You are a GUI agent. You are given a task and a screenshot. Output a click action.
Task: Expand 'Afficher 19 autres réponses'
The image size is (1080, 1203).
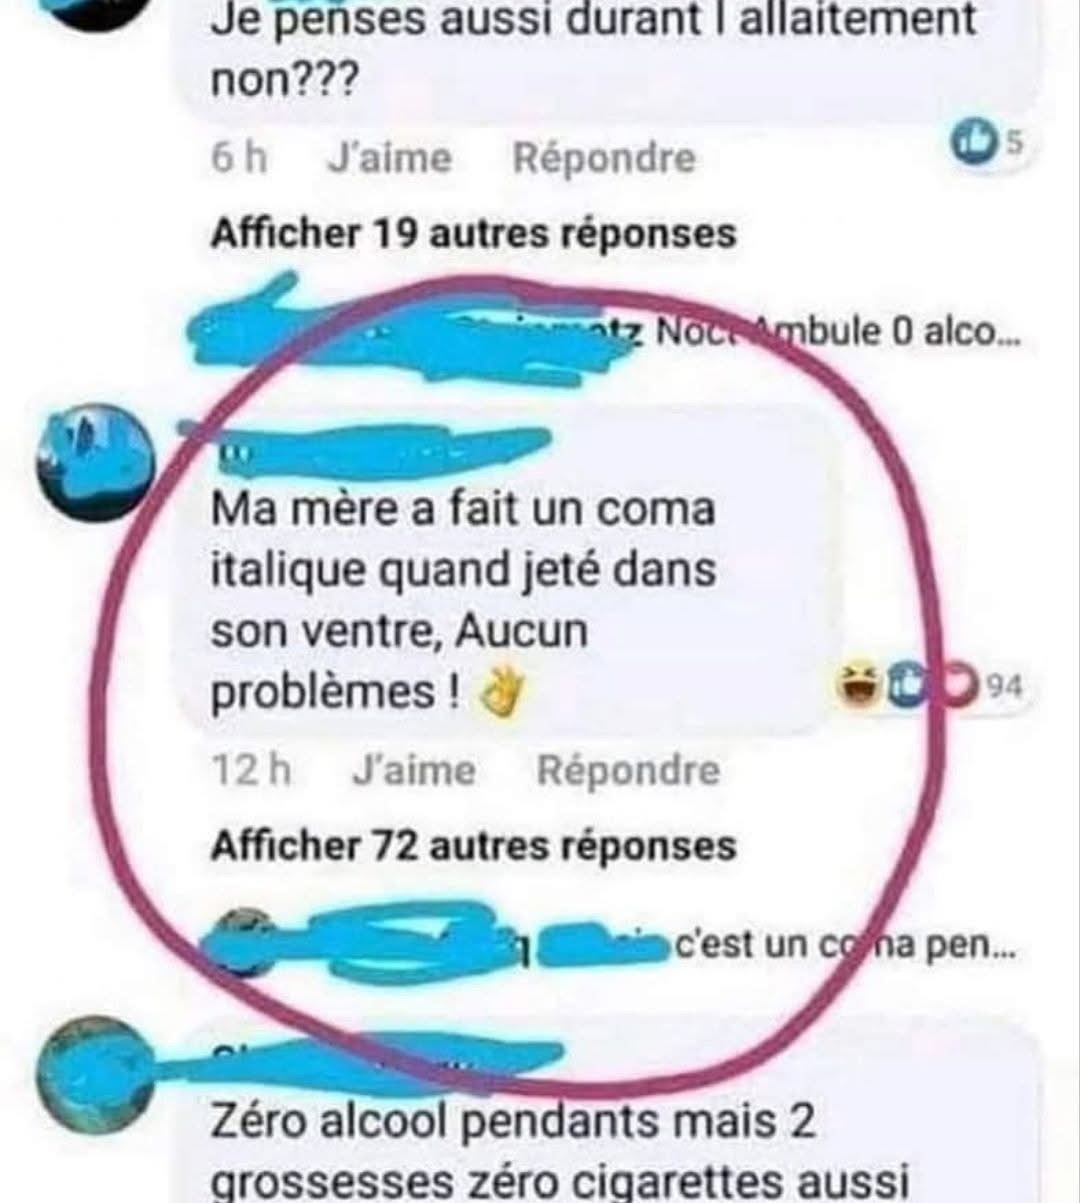pyautogui.click(x=473, y=234)
